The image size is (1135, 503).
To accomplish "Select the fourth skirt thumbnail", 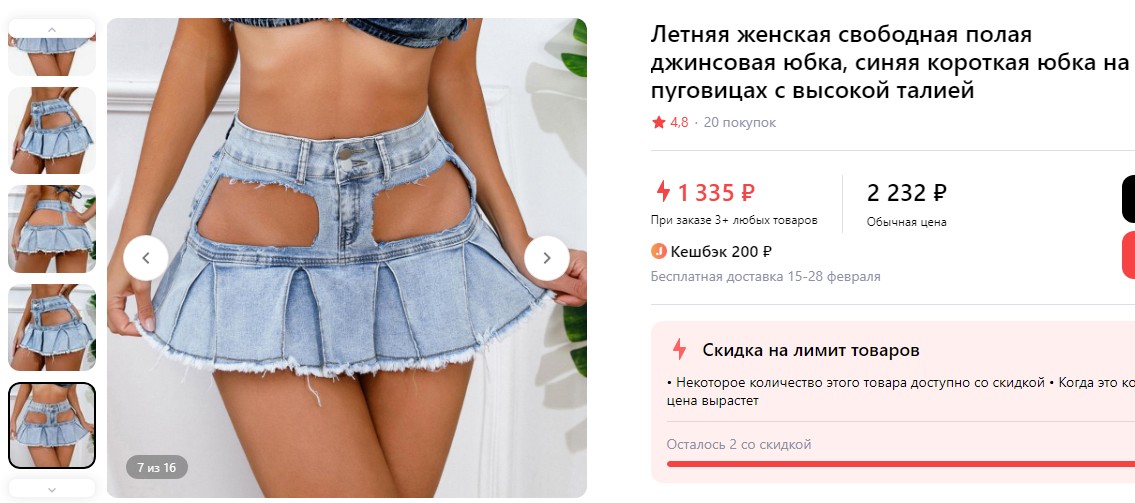I will (51, 327).
